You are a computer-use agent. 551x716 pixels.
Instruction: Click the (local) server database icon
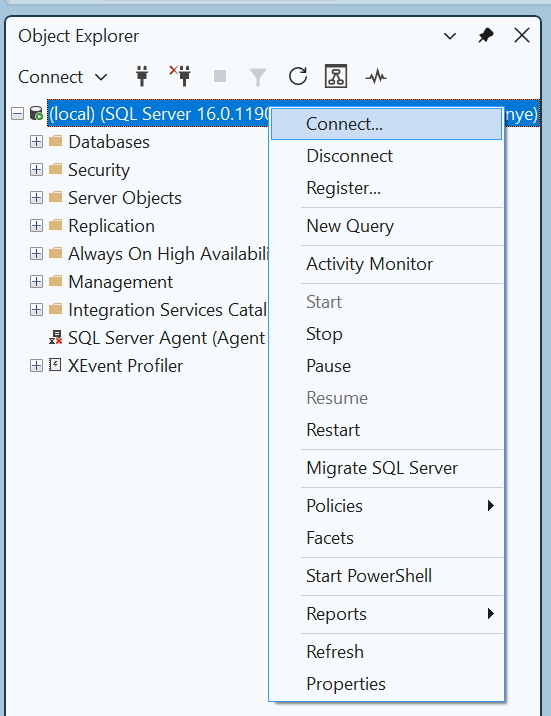(x=36, y=113)
